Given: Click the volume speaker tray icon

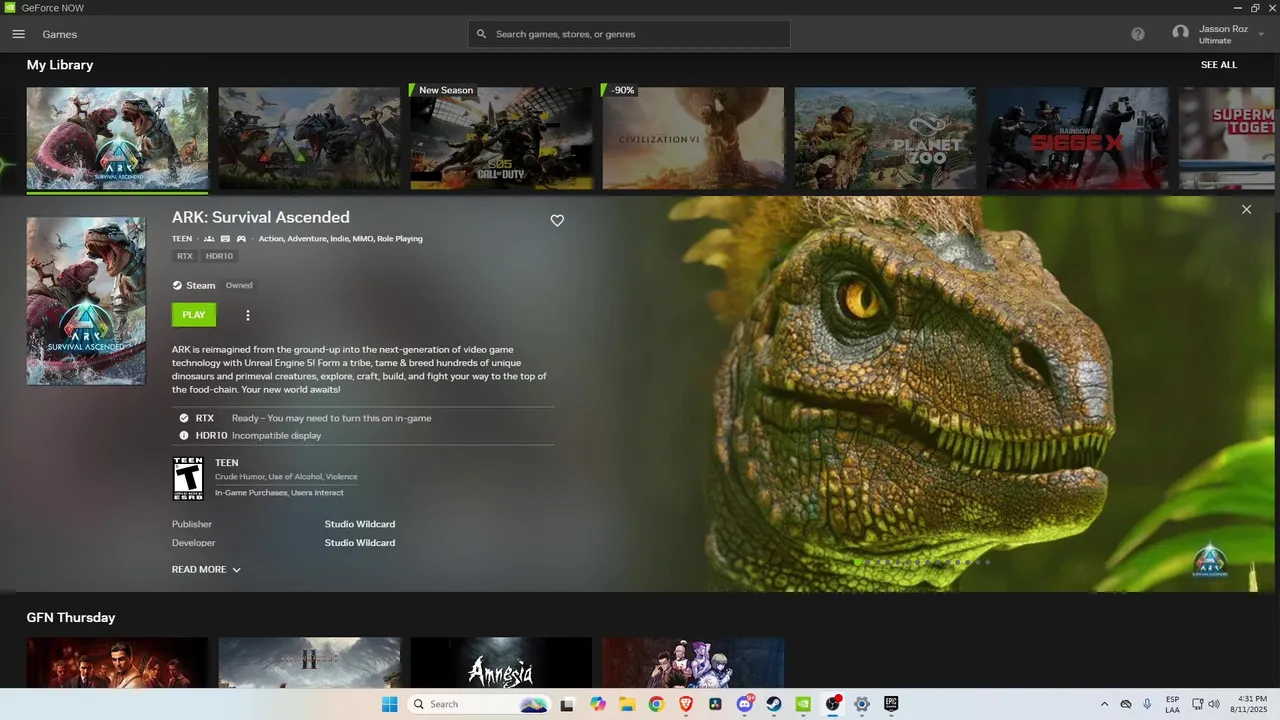Looking at the screenshot, I should (x=1214, y=704).
